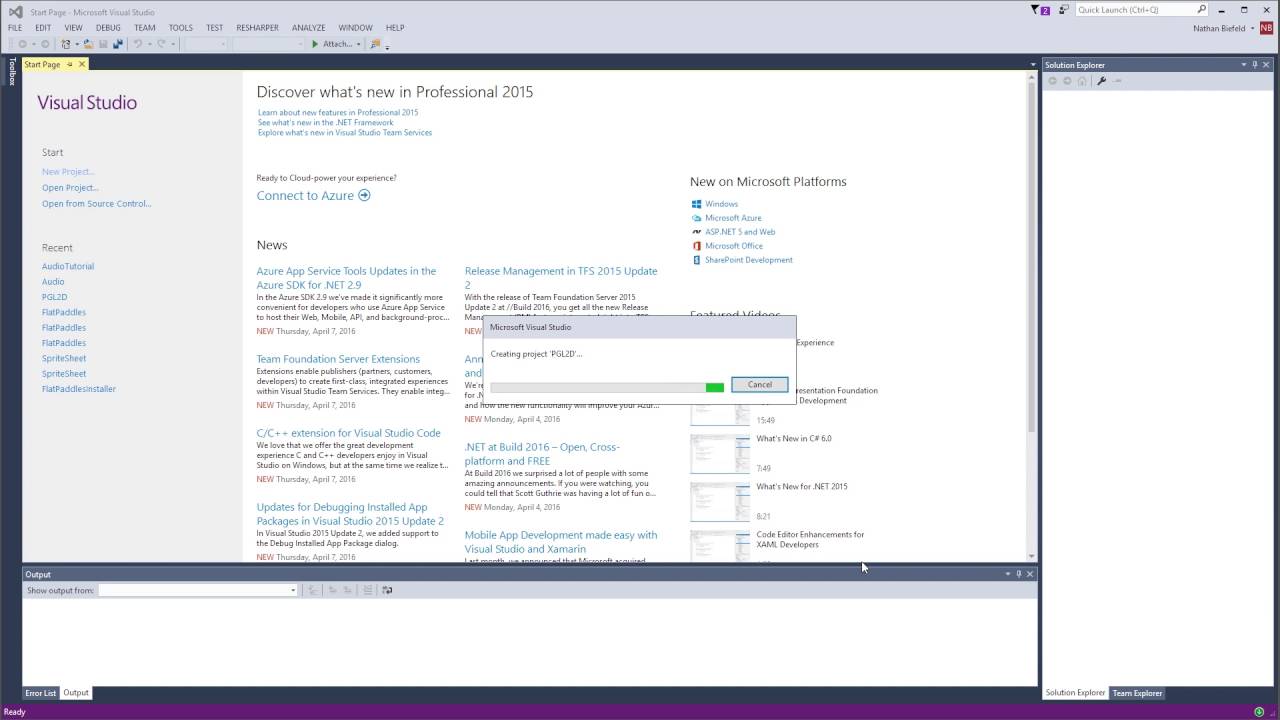Click the Ready status bar text
Viewport: 1280px width, 720px height.
14,712
